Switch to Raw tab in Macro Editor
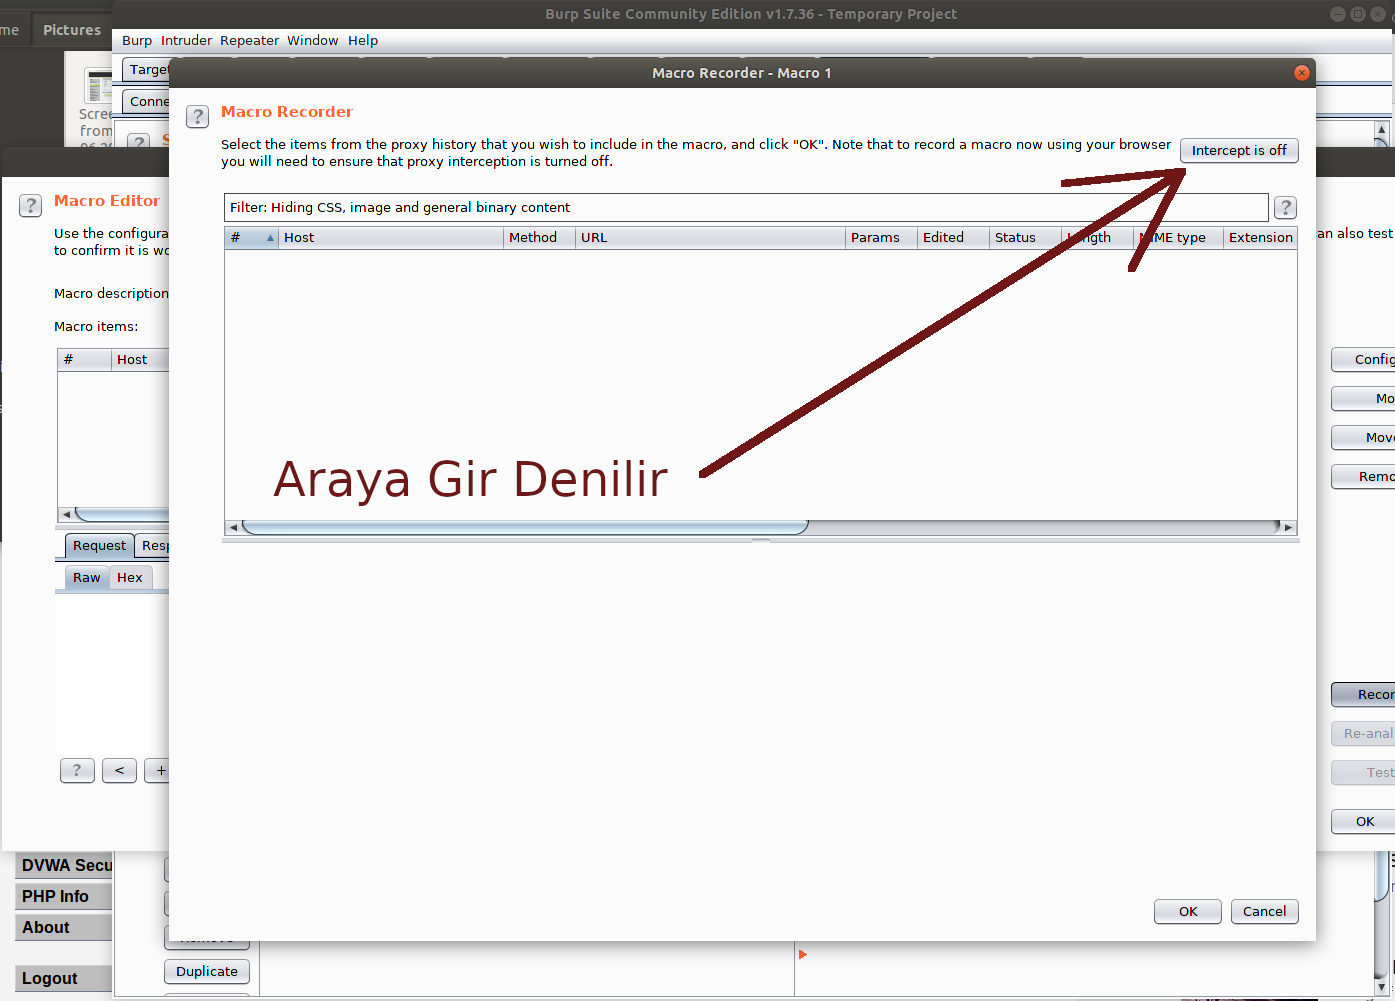Viewport: 1395px width, 1001px height. coord(87,577)
